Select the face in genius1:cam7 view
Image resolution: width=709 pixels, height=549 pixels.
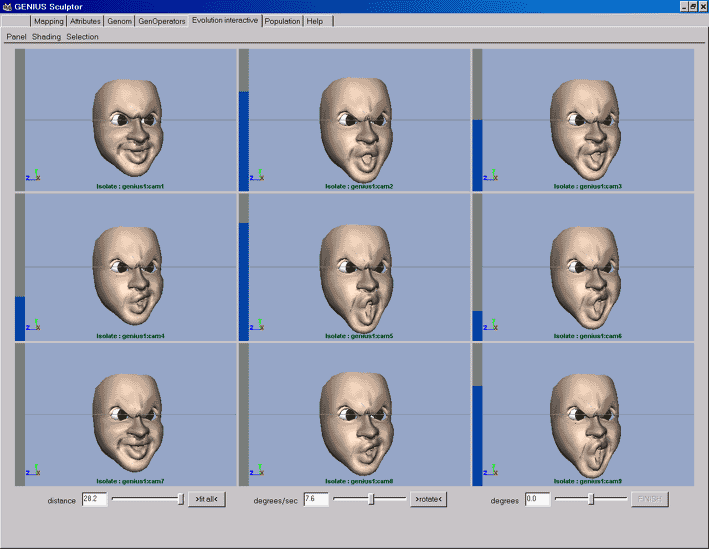(128, 423)
